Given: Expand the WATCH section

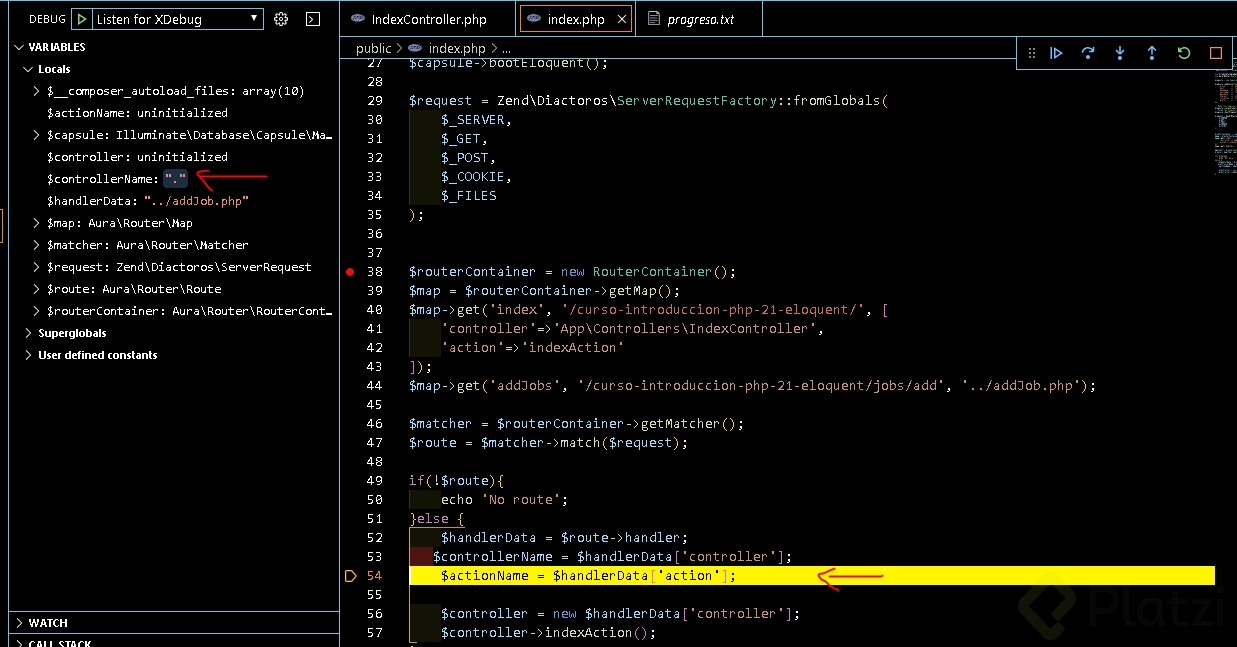Looking at the screenshot, I should tap(19, 623).
